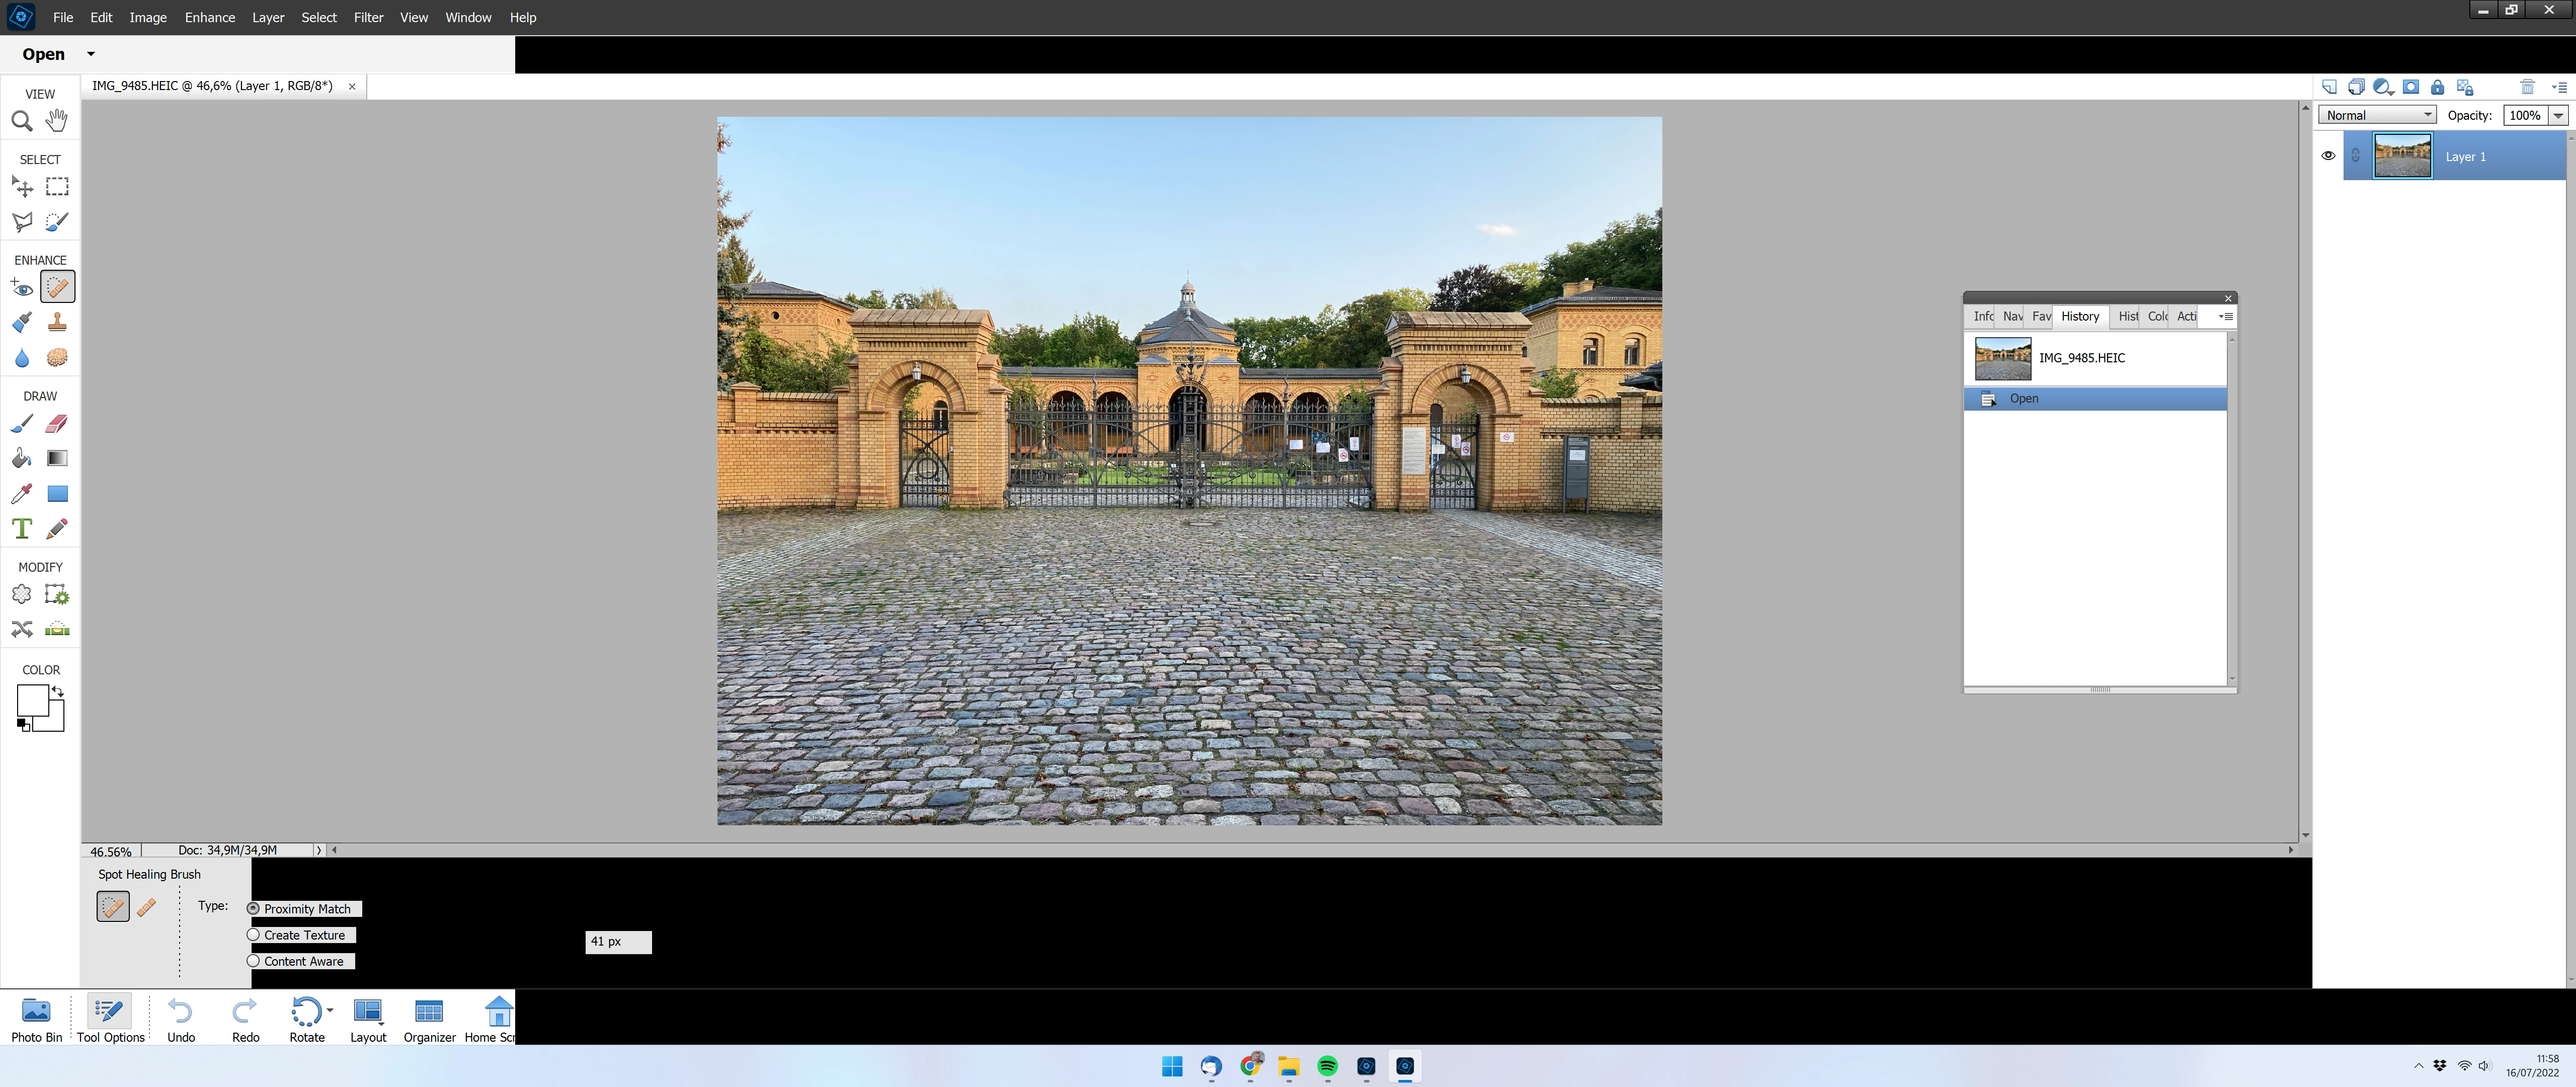The image size is (2576, 1087).
Task: Choose the Healing Brush variant icon
Action: pyautogui.click(x=146, y=907)
